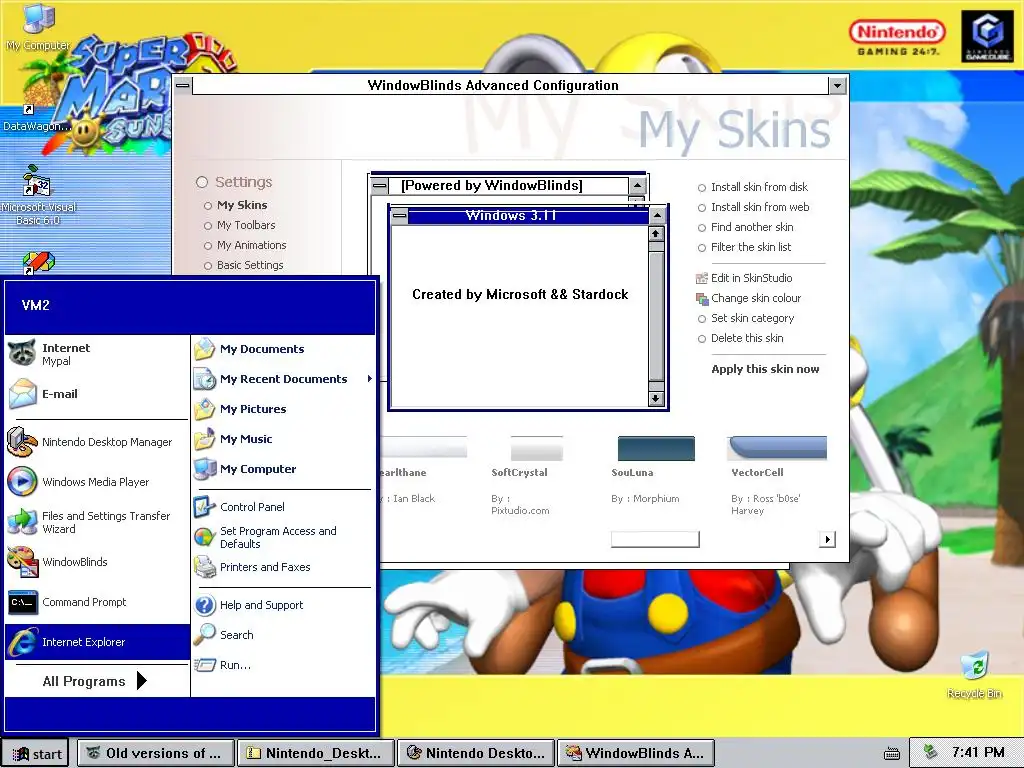Image resolution: width=1024 pixels, height=768 pixels.
Task: Select the VectorCell skin thumbnail
Action: (x=777, y=449)
